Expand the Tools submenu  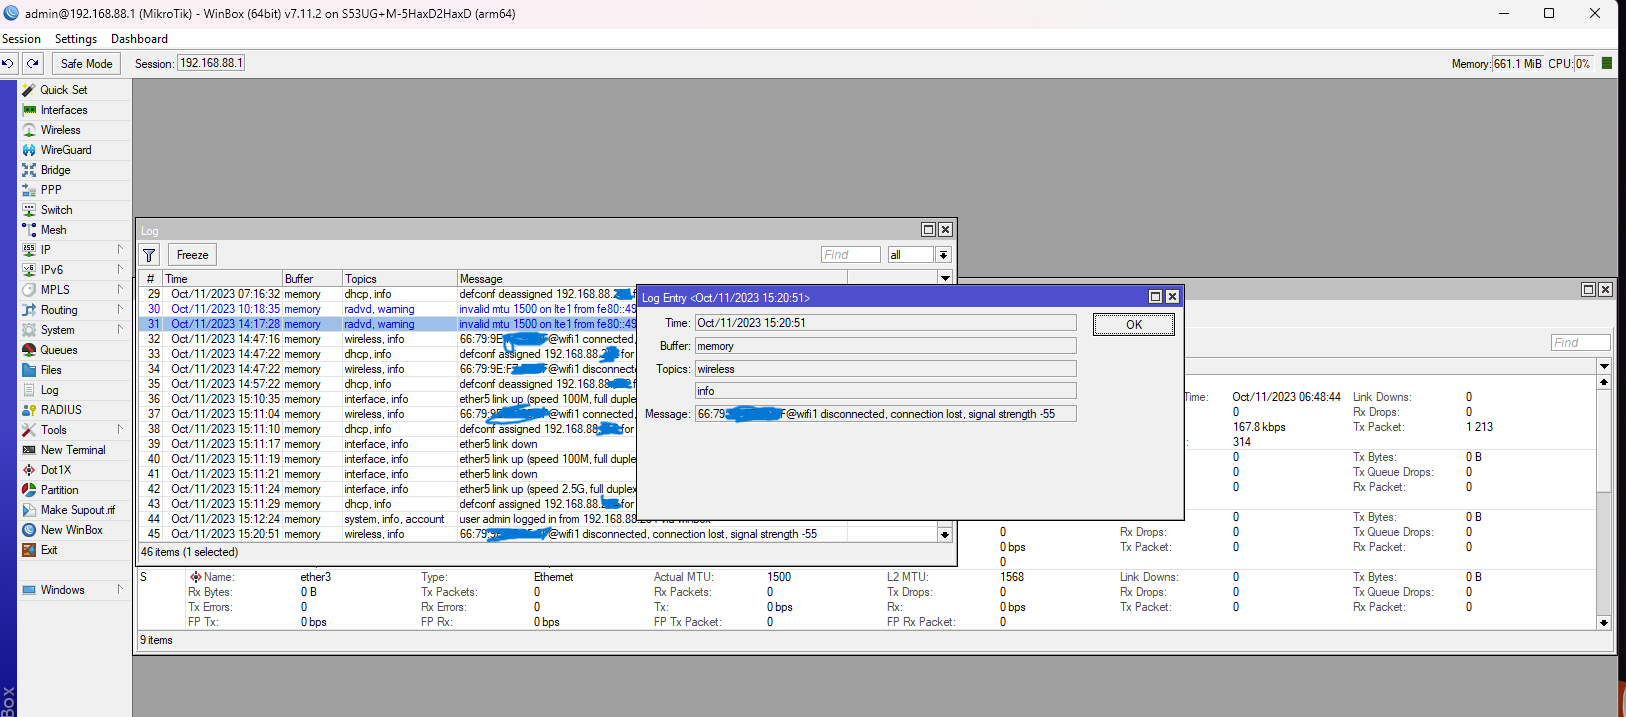120,429
